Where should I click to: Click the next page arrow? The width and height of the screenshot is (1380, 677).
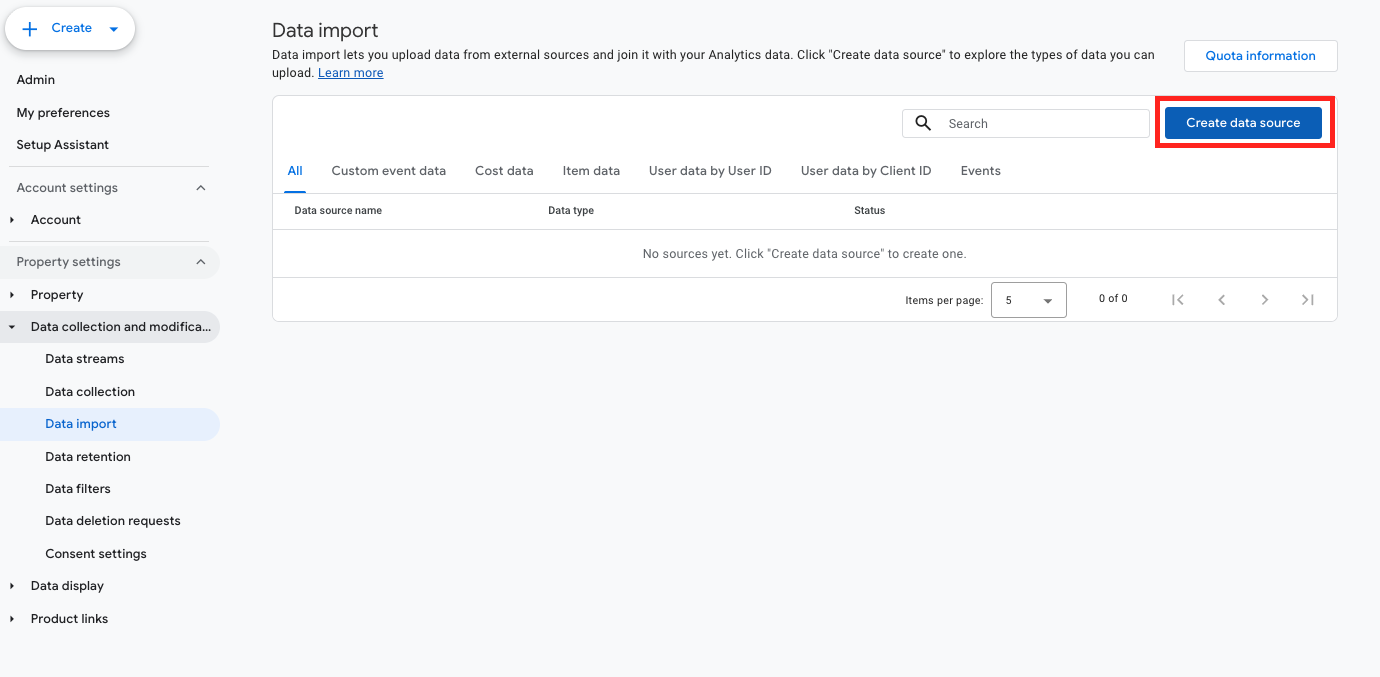pos(1264,299)
